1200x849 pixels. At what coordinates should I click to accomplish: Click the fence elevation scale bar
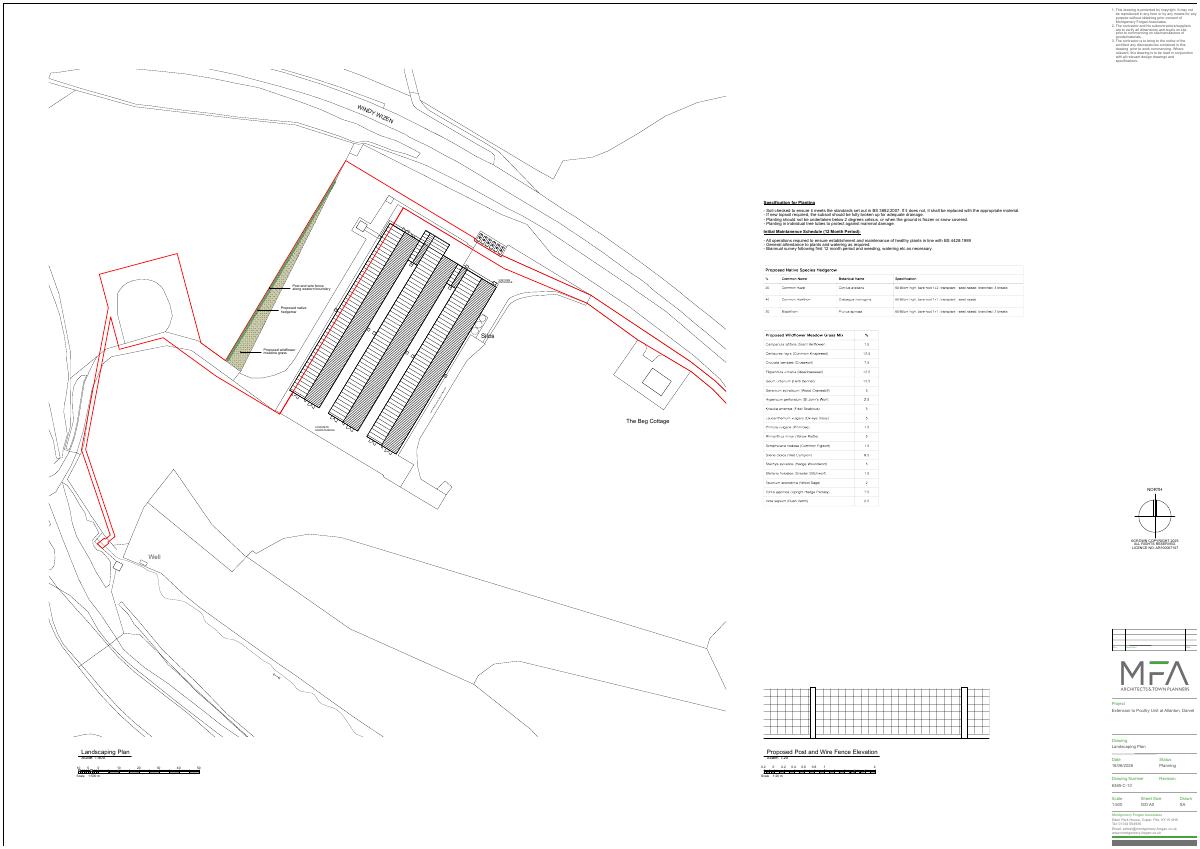point(818,770)
